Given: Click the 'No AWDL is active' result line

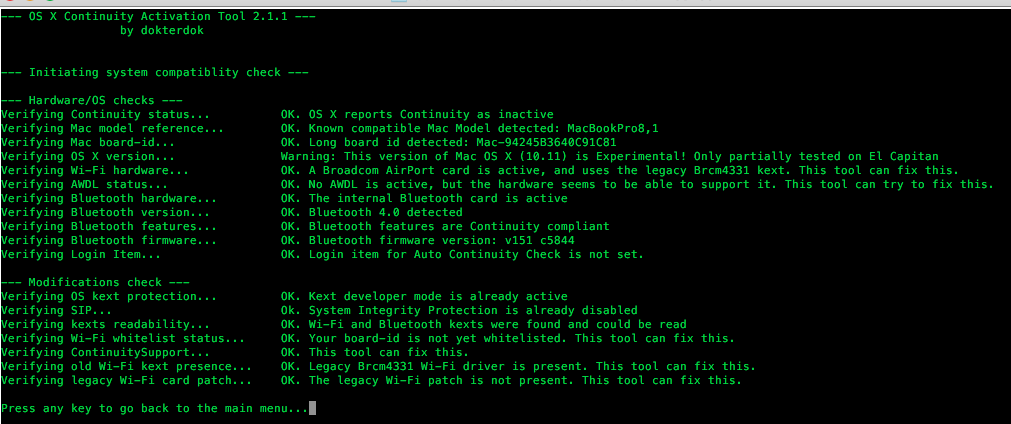Looking at the screenshot, I should click(x=637, y=184).
